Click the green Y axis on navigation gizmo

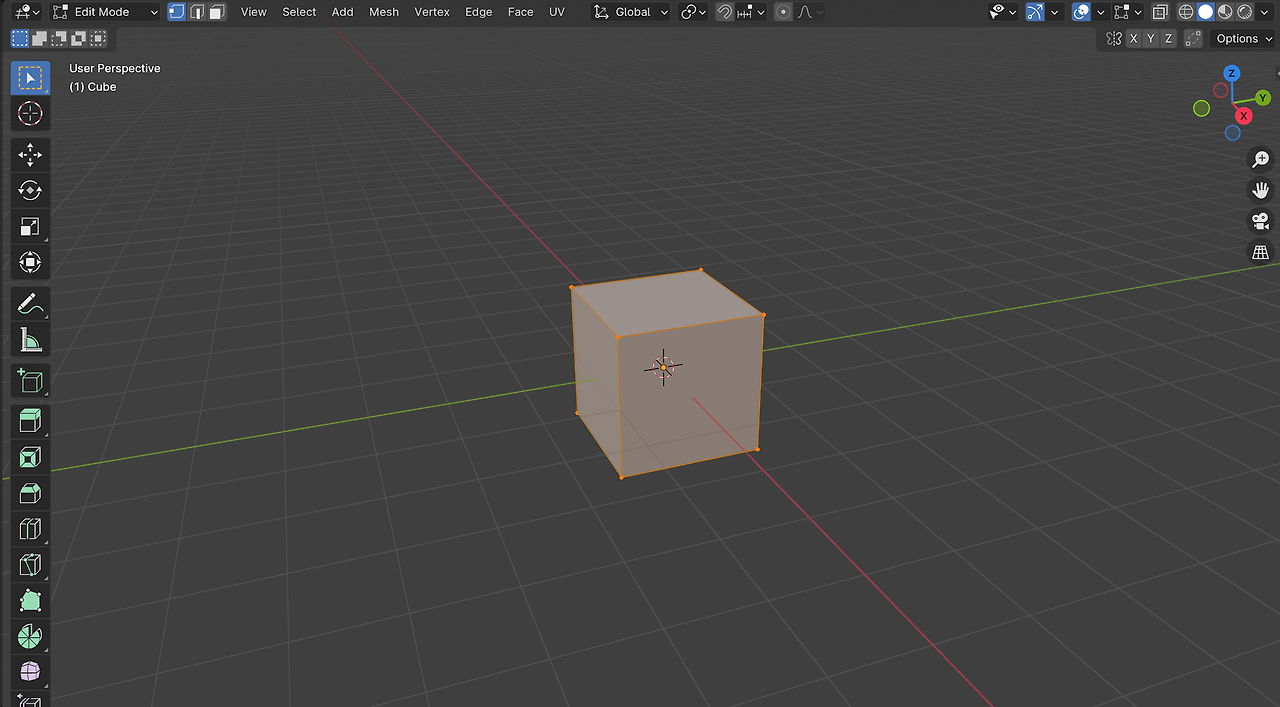(x=1263, y=97)
